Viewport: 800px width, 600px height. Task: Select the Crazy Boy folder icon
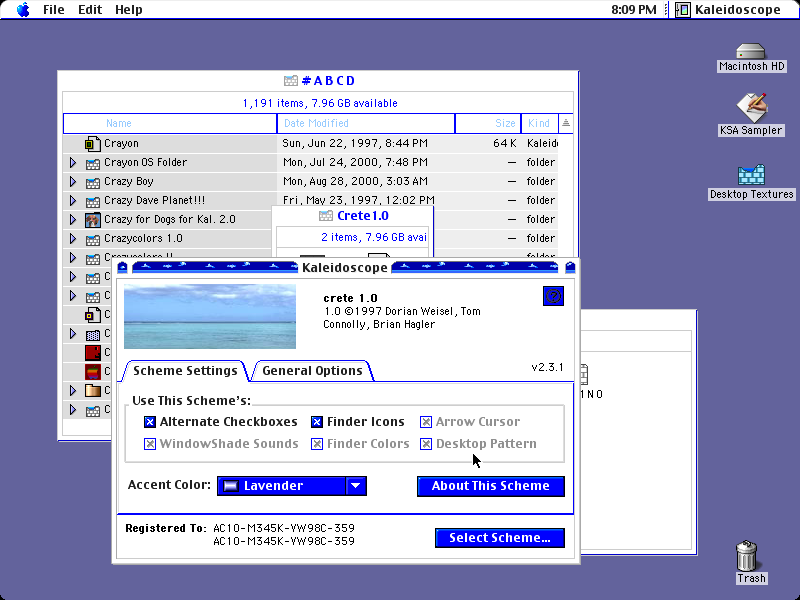click(92, 182)
